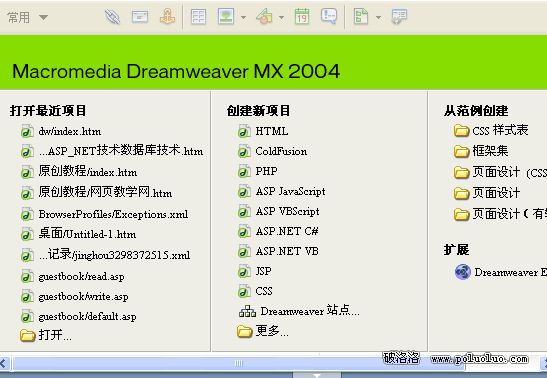Click the Date insert icon
This screenshot has width=547, height=378.
[x=302, y=16]
